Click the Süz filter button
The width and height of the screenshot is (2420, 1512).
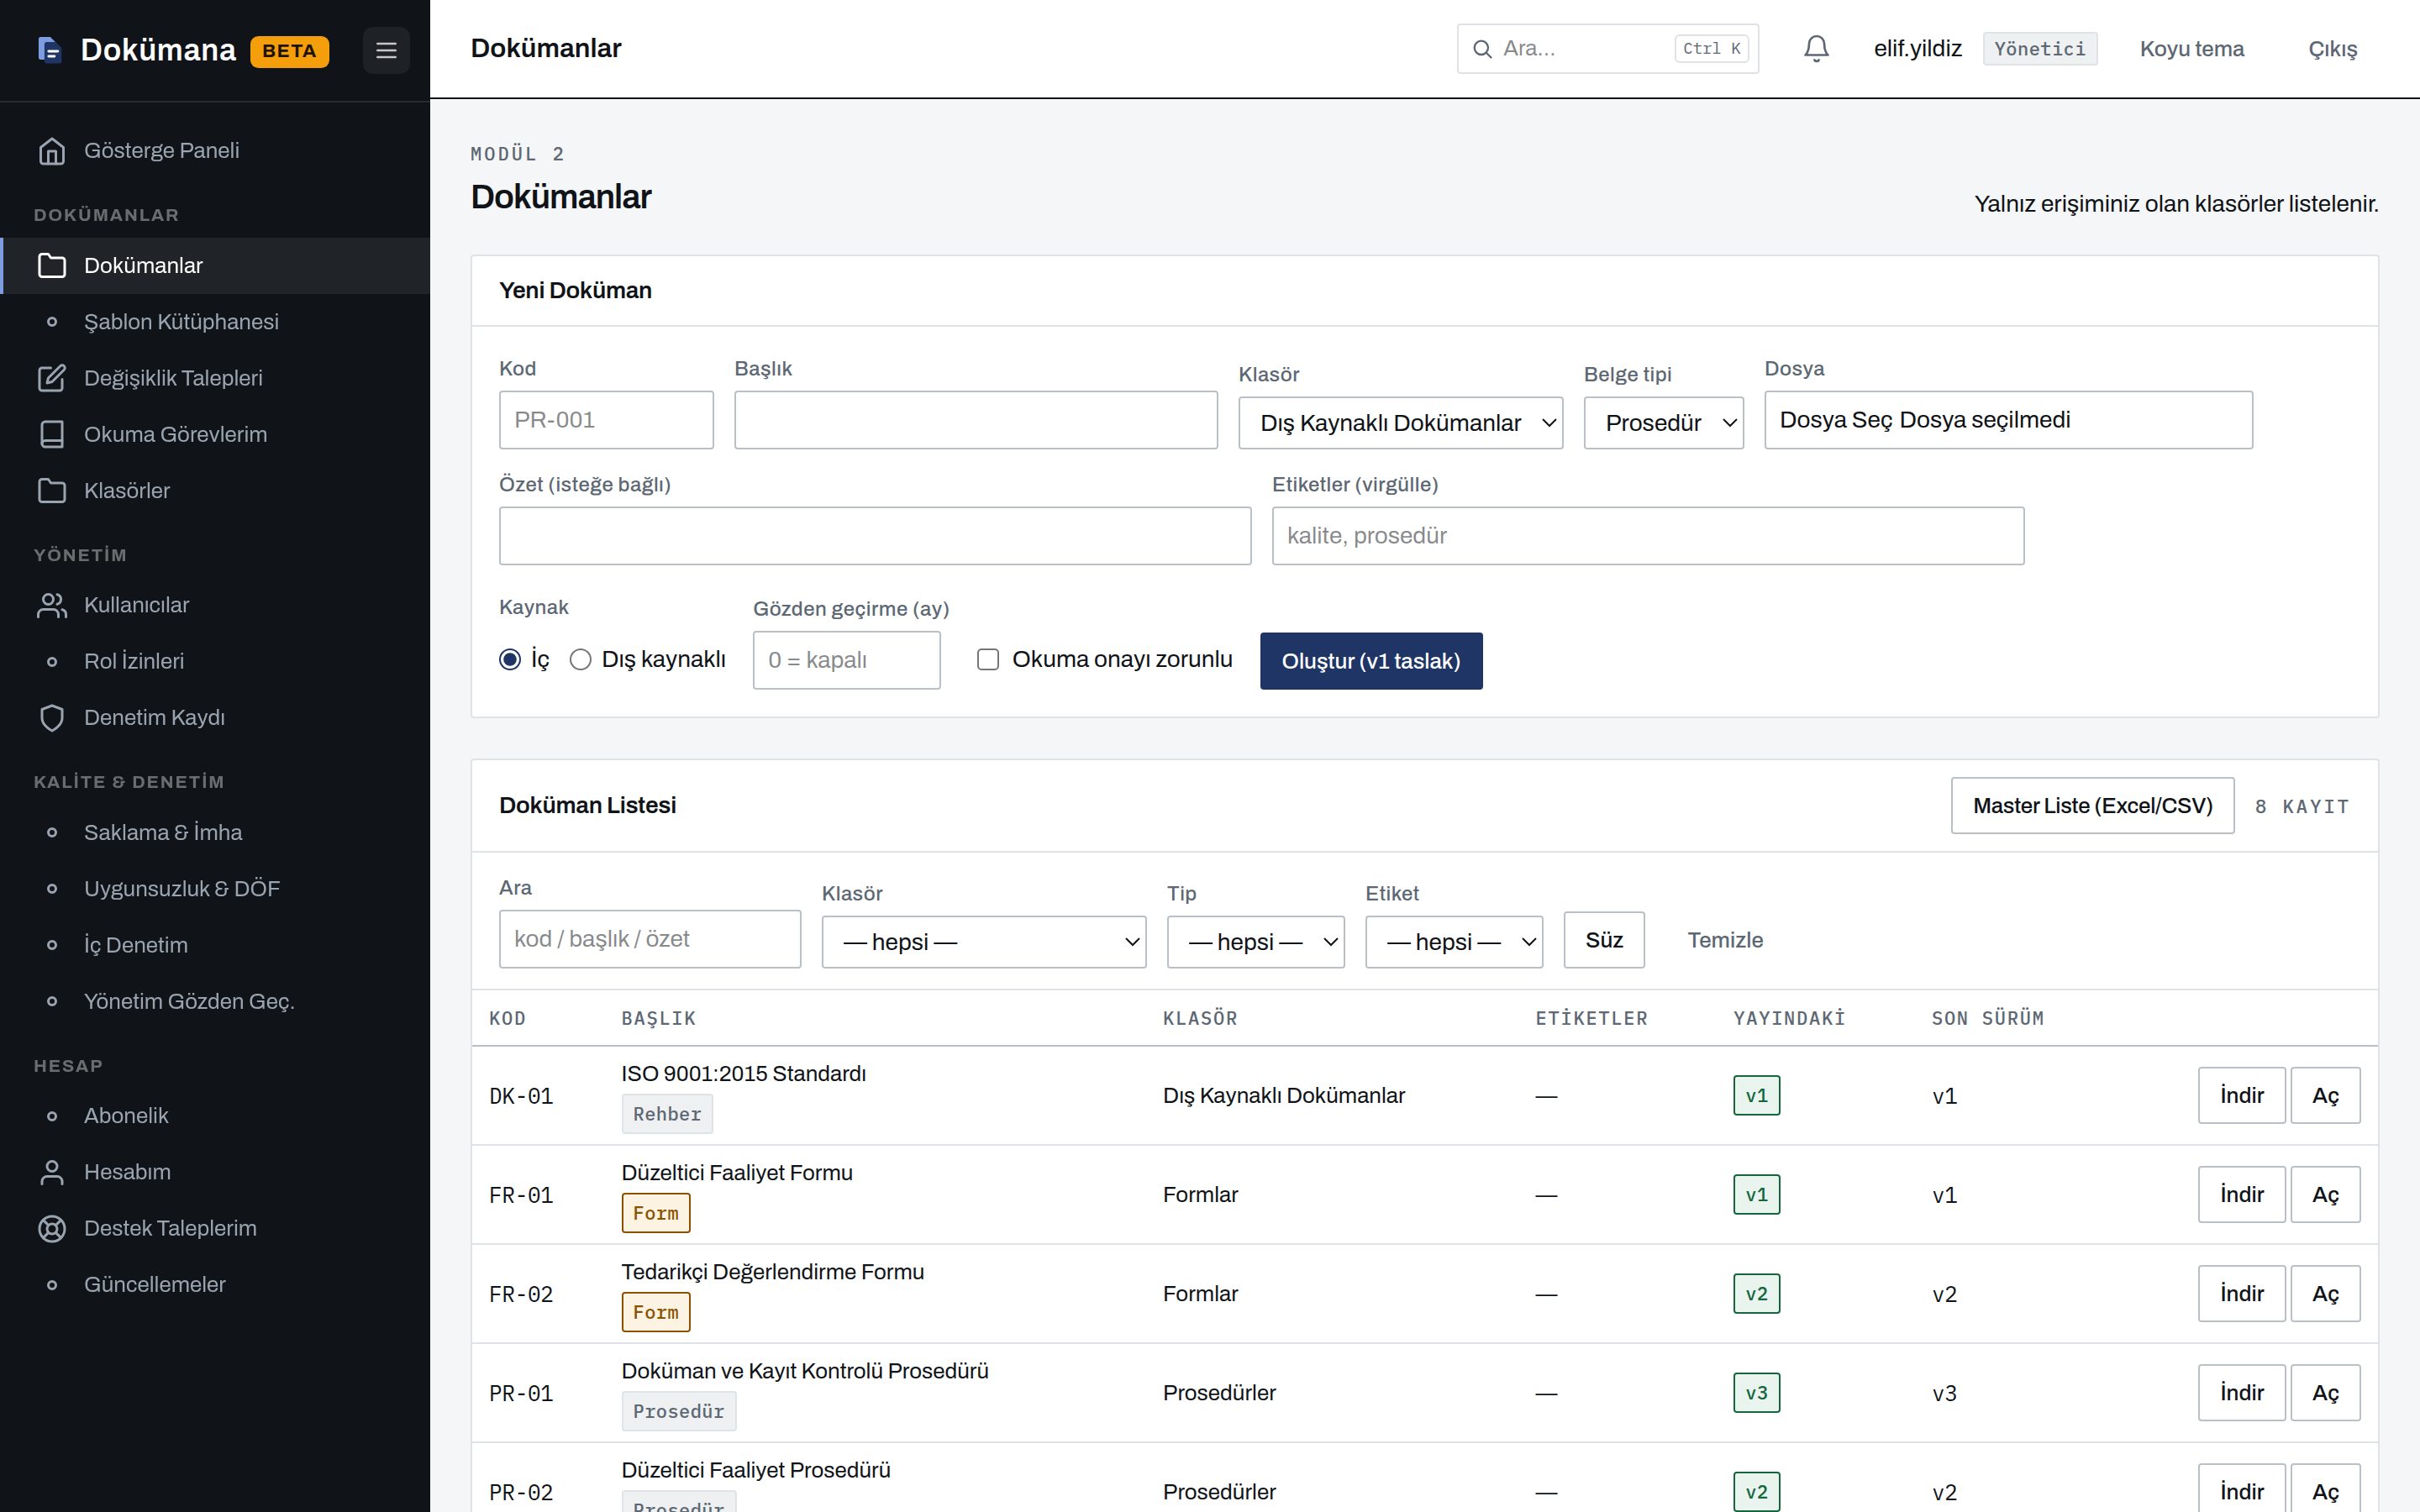tap(1604, 940)
